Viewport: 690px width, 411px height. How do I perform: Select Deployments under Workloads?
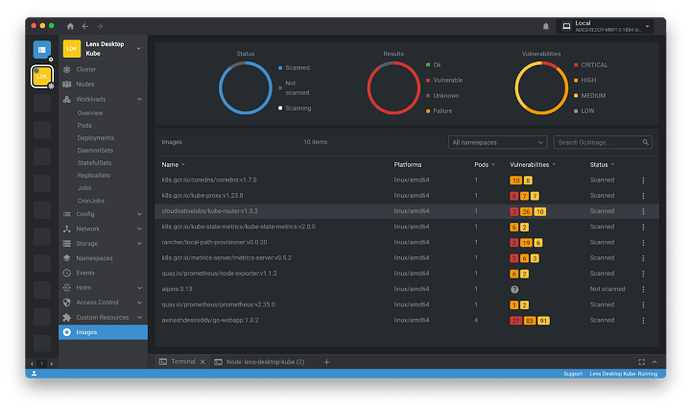tap(96, 138)
